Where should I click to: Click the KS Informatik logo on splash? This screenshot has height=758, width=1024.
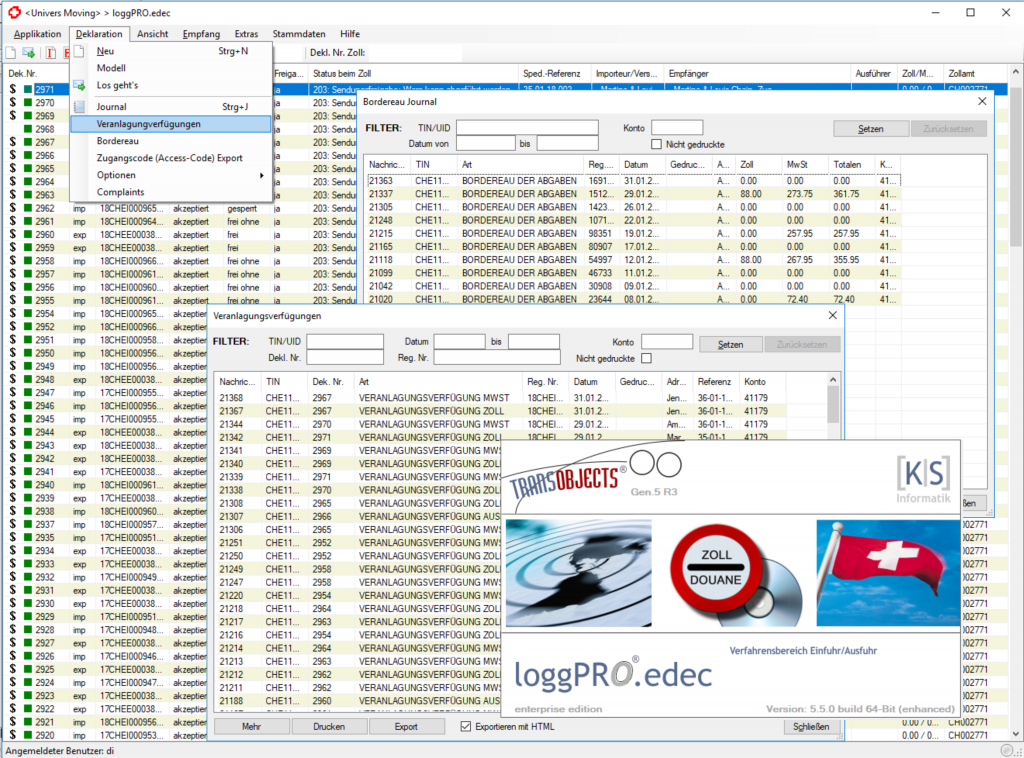923,480
